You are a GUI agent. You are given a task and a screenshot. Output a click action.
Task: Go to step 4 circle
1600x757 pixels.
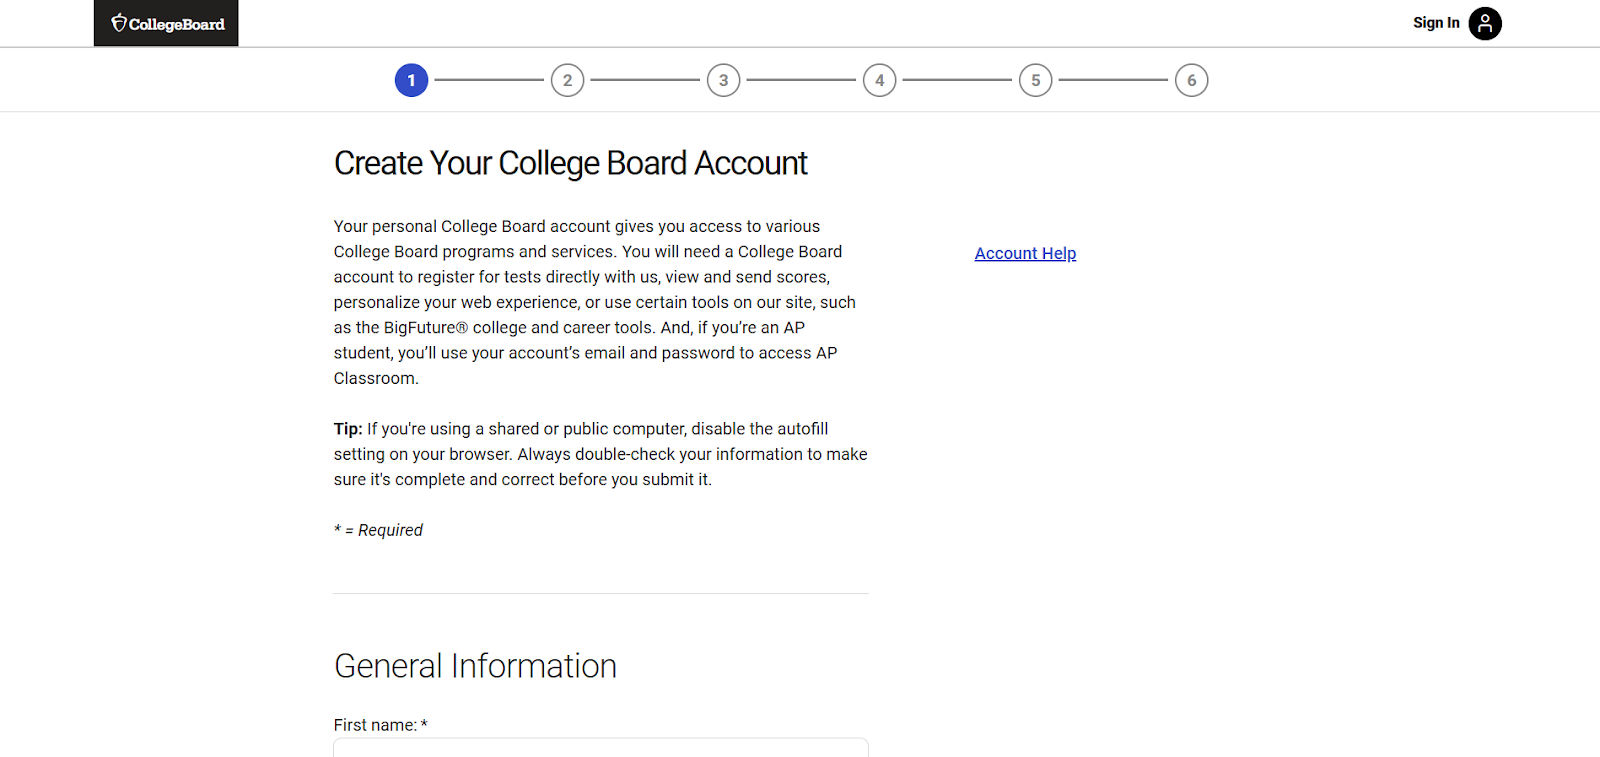coord(879,80)
